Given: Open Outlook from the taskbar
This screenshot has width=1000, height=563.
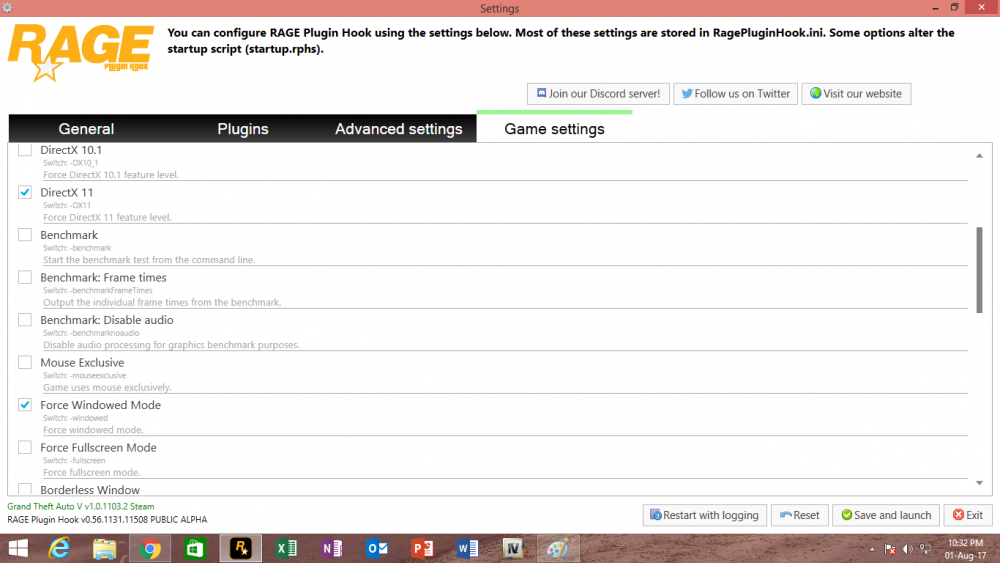Looking at the screenshot, I should 376,548.
